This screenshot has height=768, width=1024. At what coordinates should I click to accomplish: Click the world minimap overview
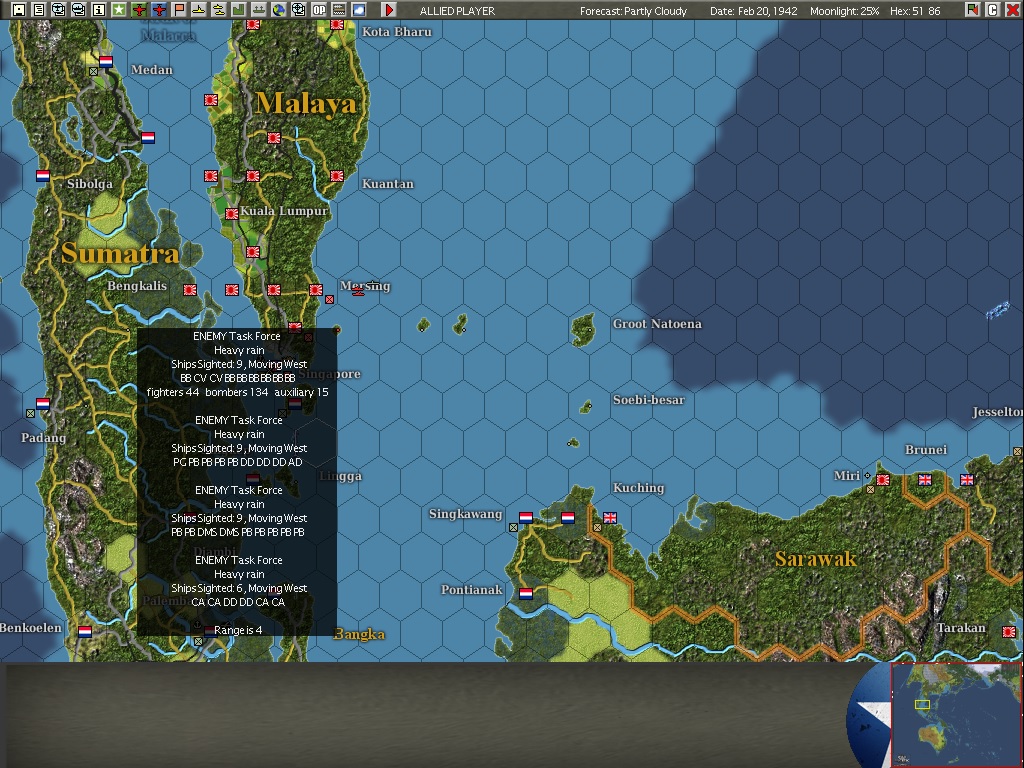(x=956, y=715)
